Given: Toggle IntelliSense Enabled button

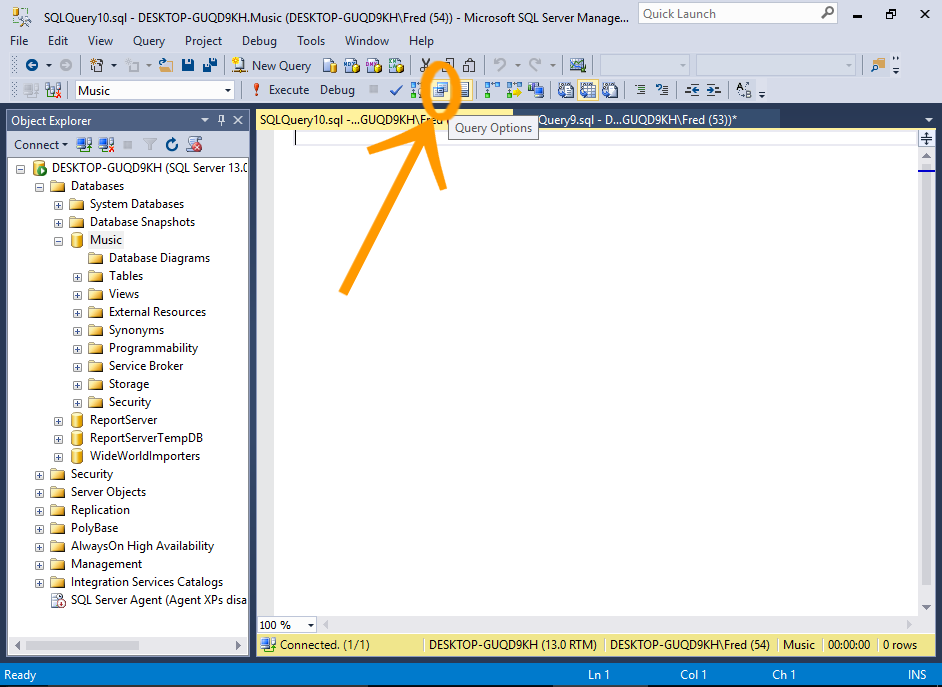Looking at the screenshot, I should click(463, 90).
